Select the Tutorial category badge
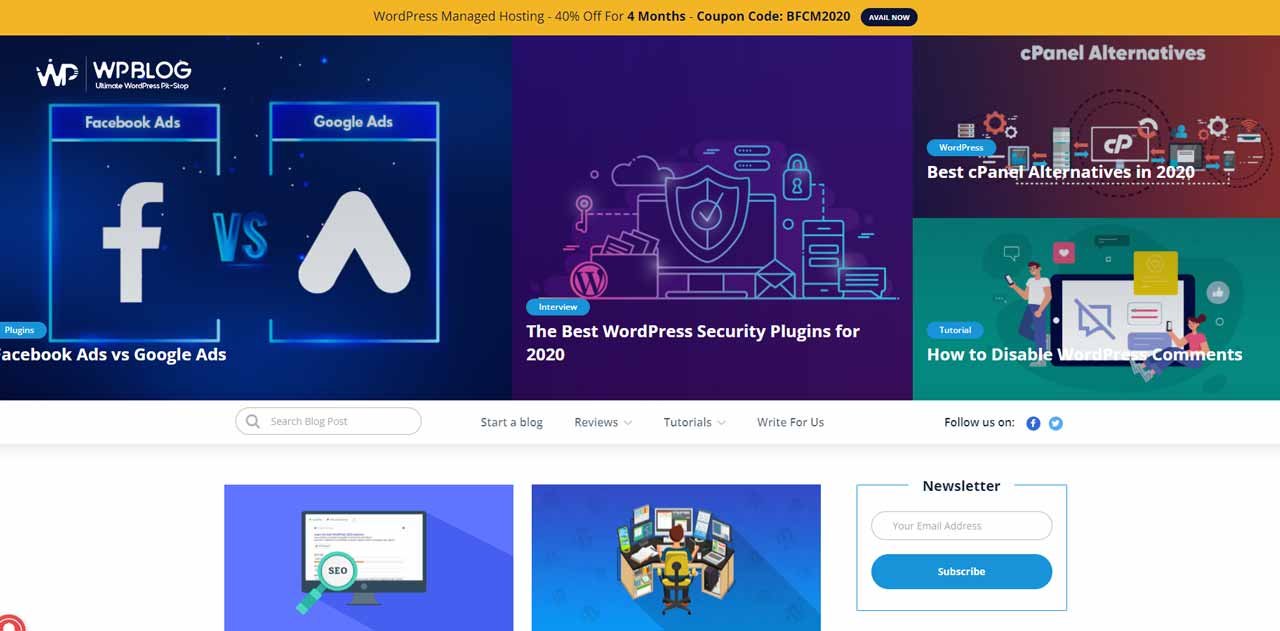This screenshot has width=1280, height=631. [x=955, y=330]
